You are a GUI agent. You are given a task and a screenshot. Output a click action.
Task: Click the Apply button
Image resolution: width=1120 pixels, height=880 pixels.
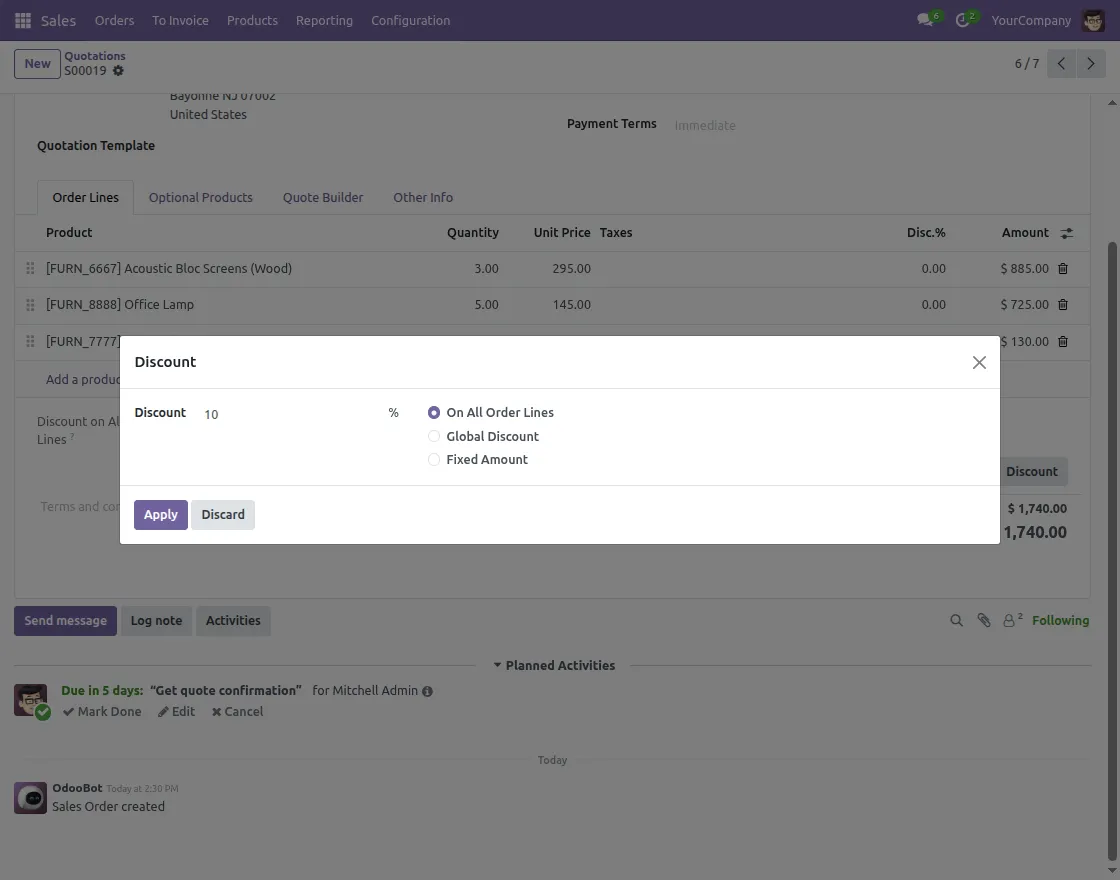(x=161, y=515)
